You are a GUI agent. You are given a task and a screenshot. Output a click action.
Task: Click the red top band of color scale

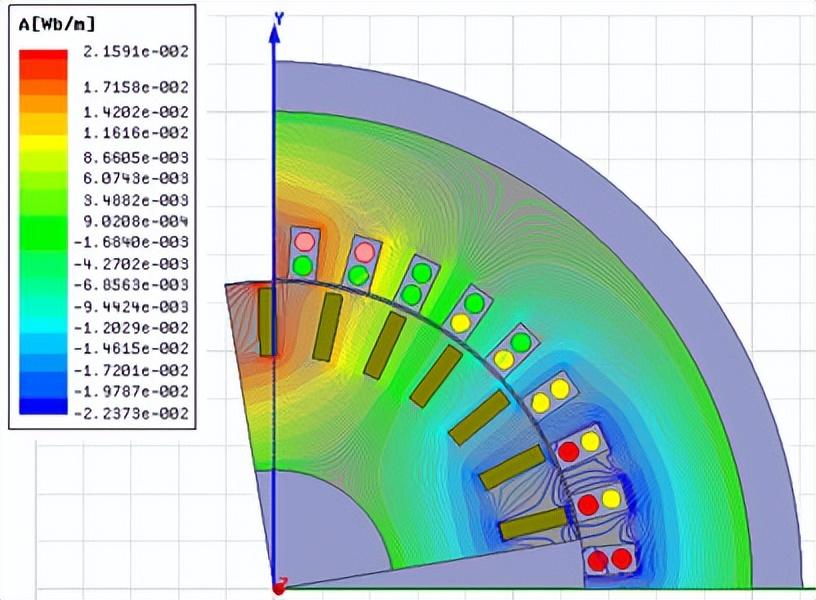(43, 56)
